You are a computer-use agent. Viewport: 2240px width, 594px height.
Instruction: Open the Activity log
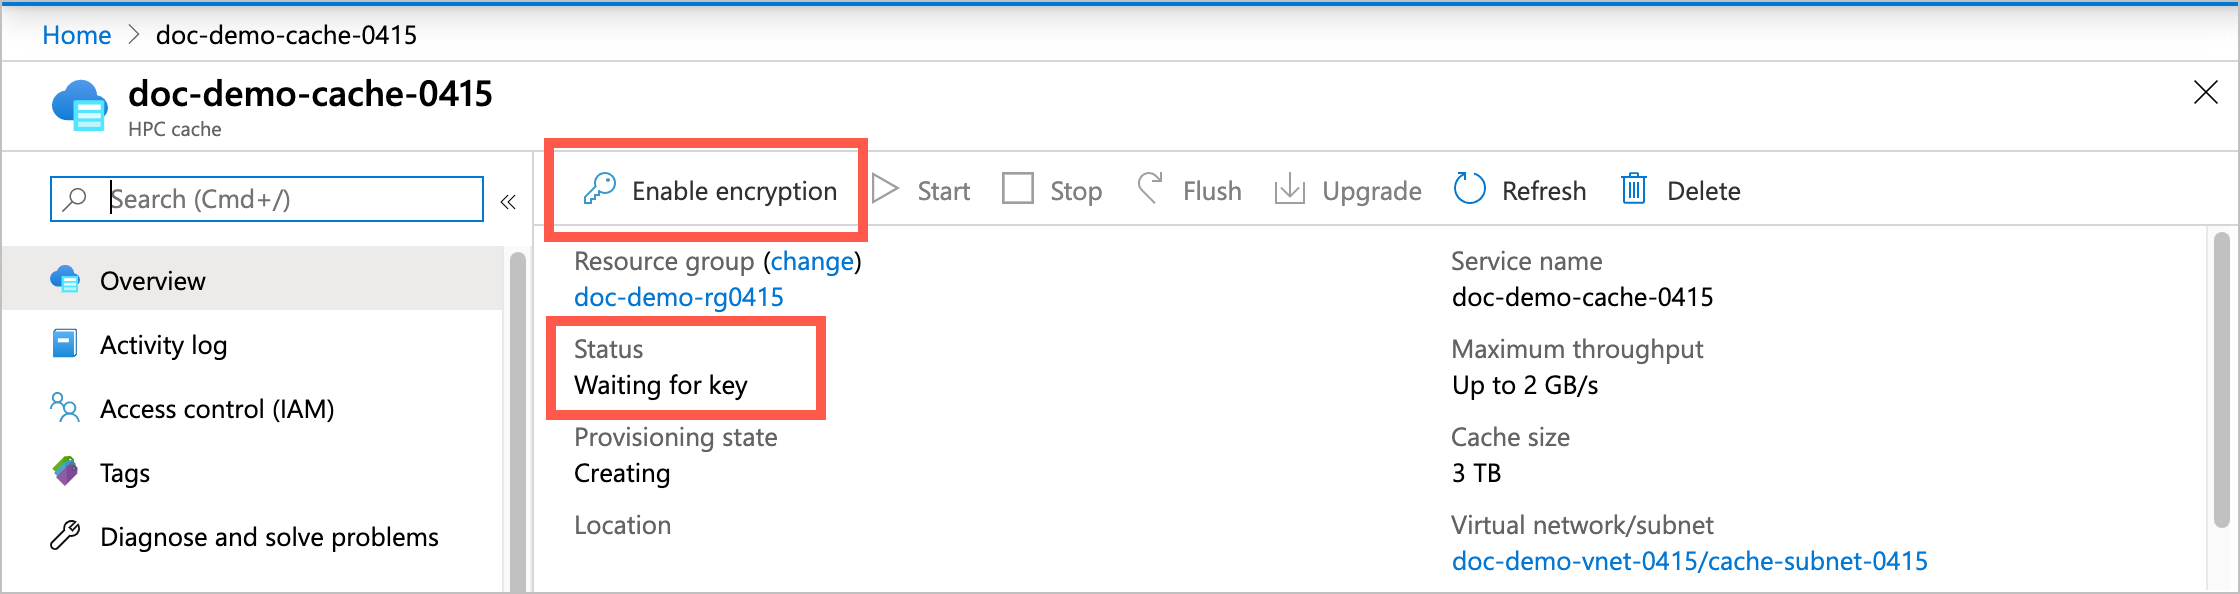coord(66,344)
